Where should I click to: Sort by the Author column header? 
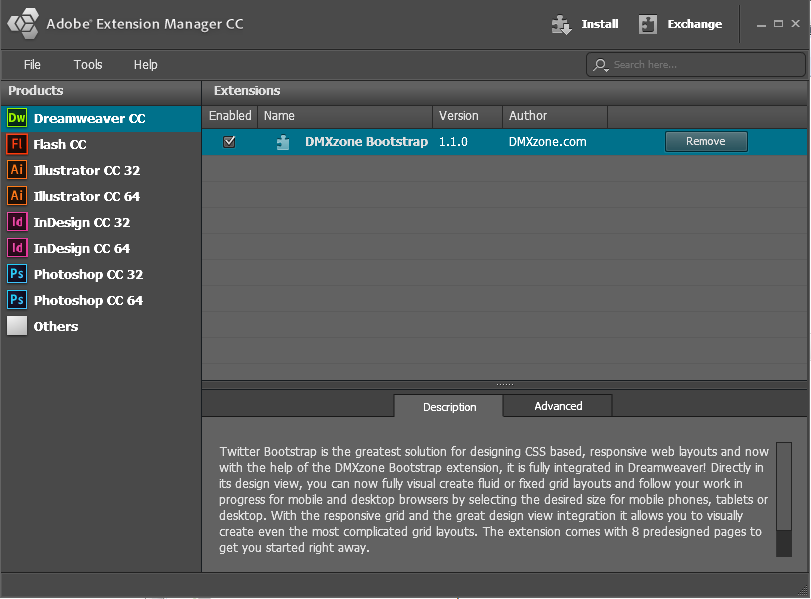[x=555, y=116]
